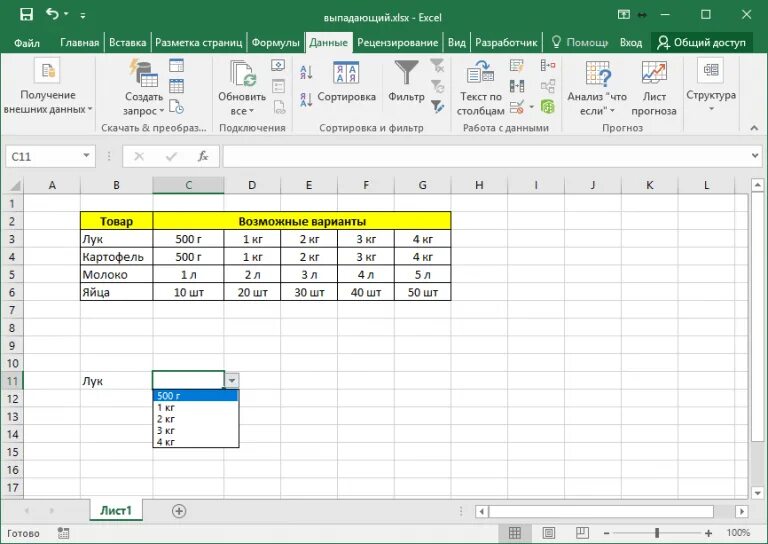Switch to the Вид tab
Viewport: 768px width, 544px height.
456,43
